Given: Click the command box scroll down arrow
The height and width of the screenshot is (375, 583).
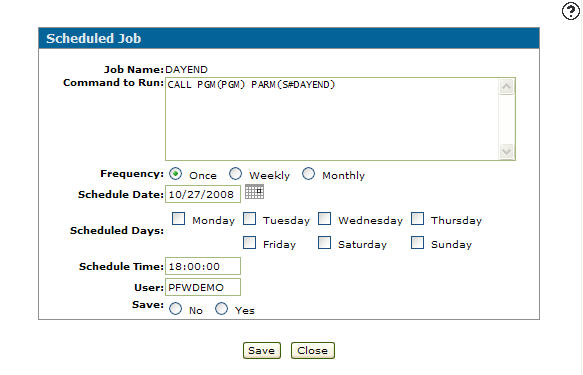Looking at the screenshot, I should tap(506, 152).
